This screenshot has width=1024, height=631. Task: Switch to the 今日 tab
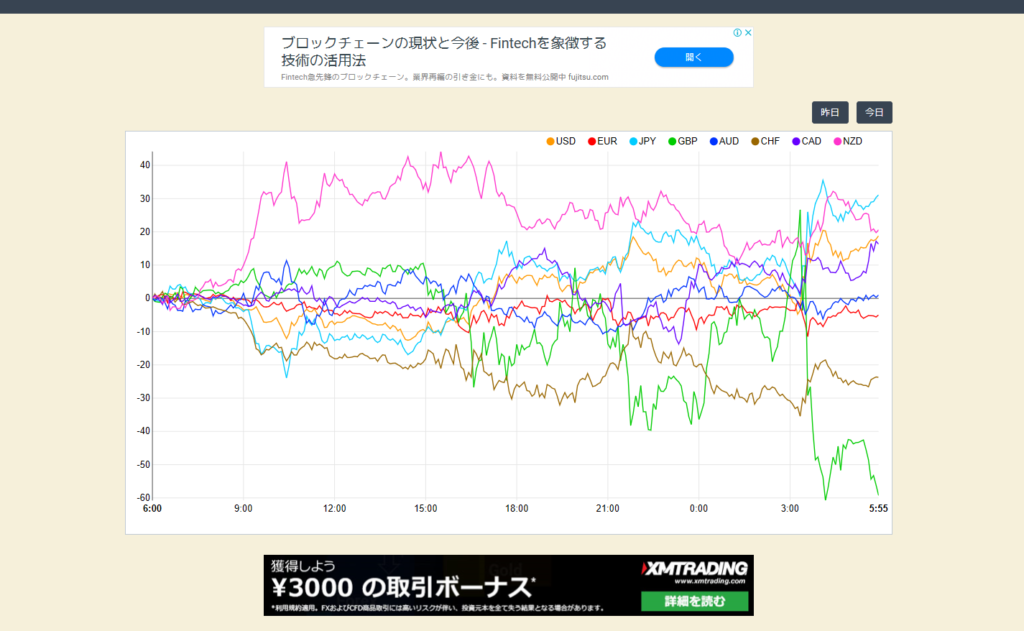pyautogui.click(x=873, y=112)
